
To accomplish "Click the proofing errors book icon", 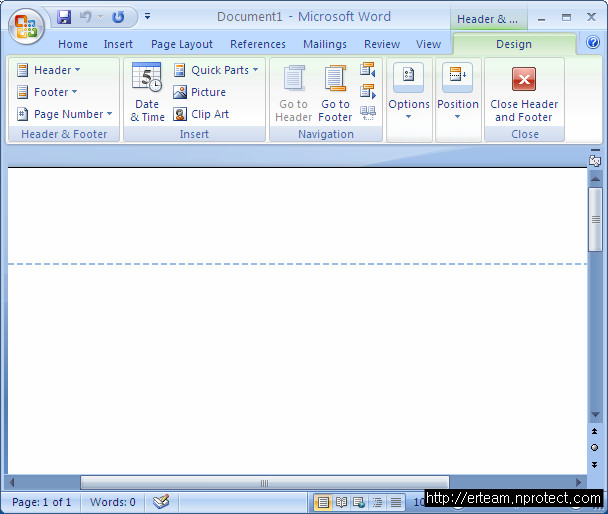I will 161,502.
